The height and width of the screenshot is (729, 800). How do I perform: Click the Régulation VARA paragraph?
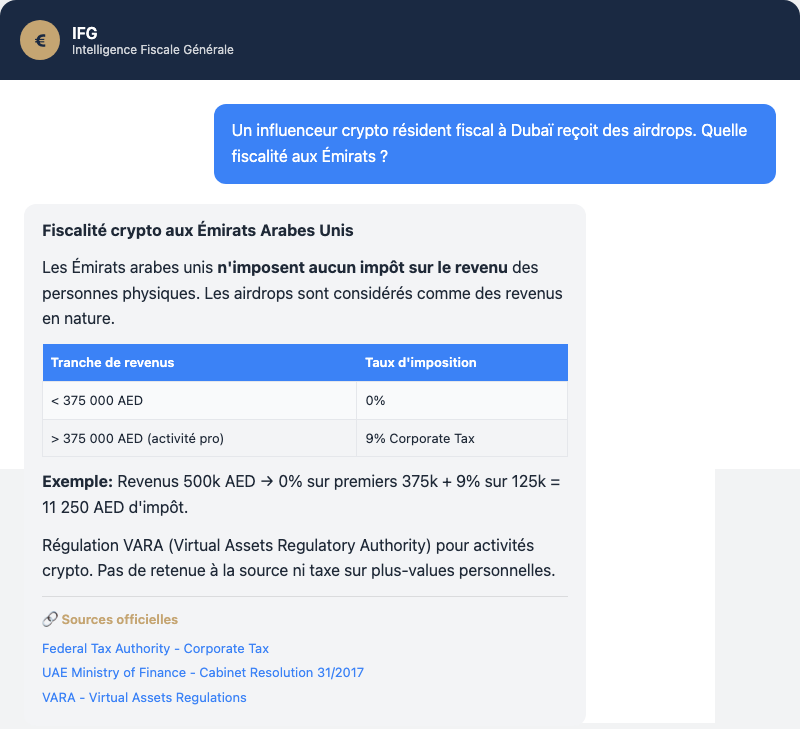(300, 558)
